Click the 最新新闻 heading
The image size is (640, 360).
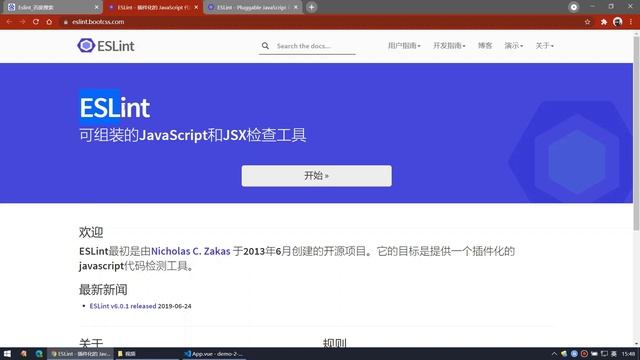click(103, 289)
